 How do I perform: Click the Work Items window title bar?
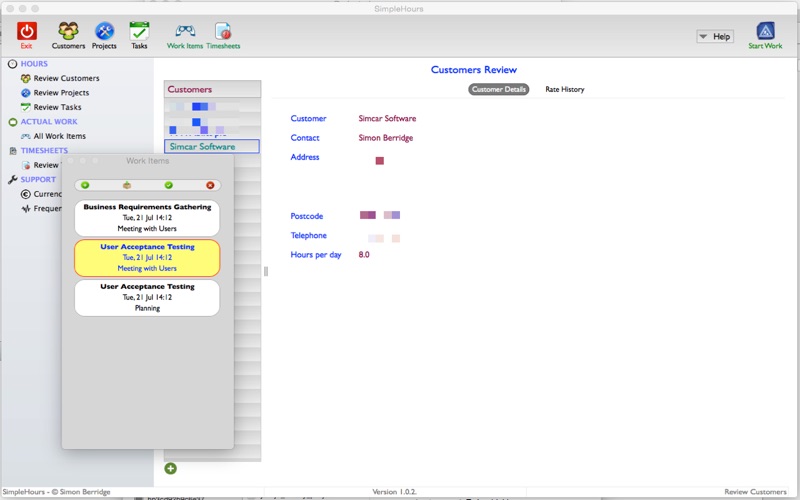click(147, 161)
